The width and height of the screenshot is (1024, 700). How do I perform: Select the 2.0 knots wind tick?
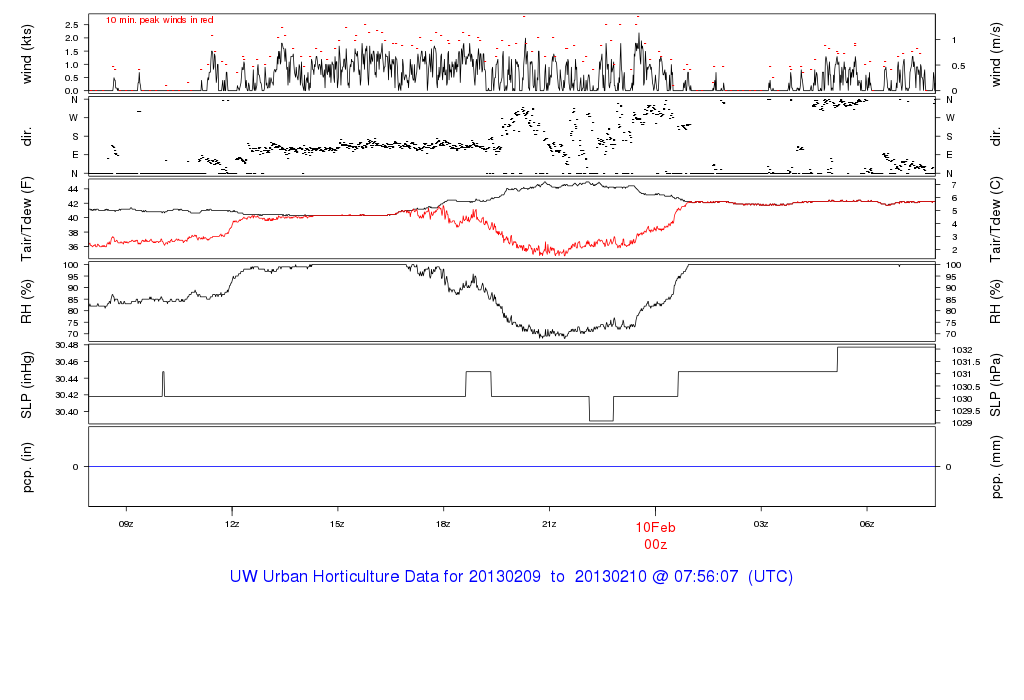coord(72,38)
